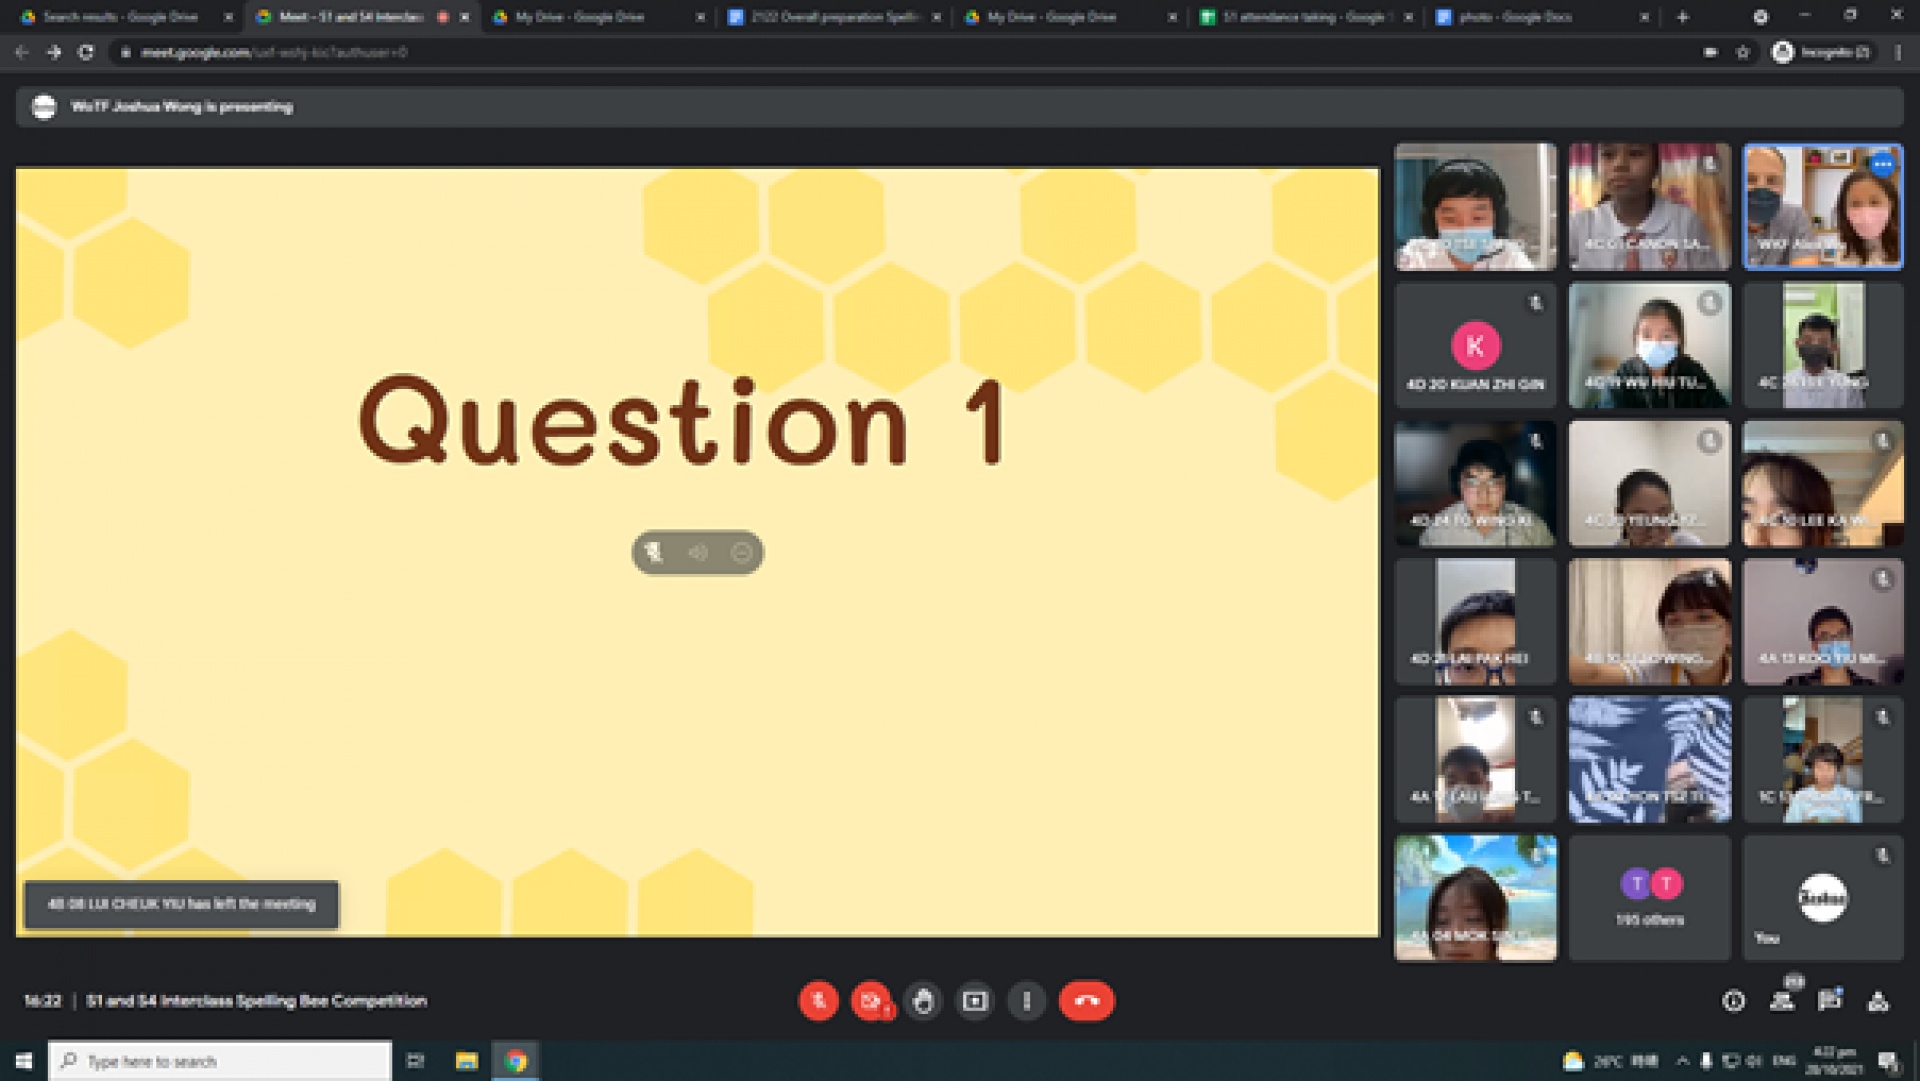The height and width of the screenshot is (1081, 1920).
Task: Expand the 193 others participant tile
Action: tap(1649, 897)
